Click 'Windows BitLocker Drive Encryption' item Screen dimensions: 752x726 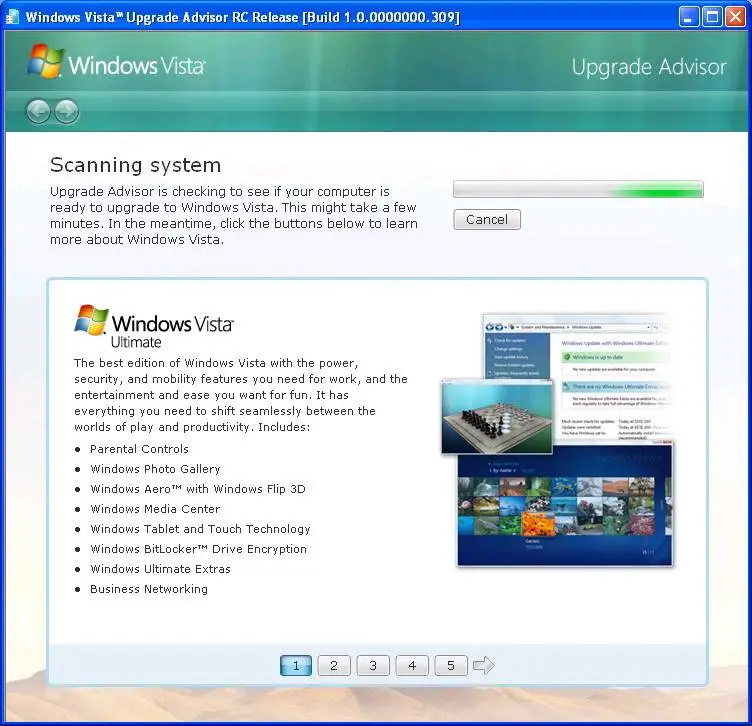pyautogui.click(x=199, y=549)
